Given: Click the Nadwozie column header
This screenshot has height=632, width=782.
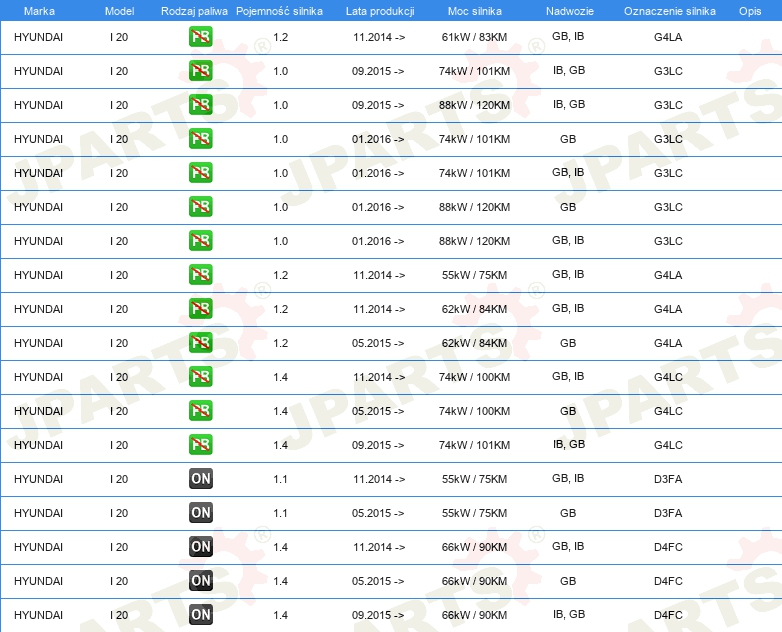Looking at the screenshot, I should pos(567,10).
